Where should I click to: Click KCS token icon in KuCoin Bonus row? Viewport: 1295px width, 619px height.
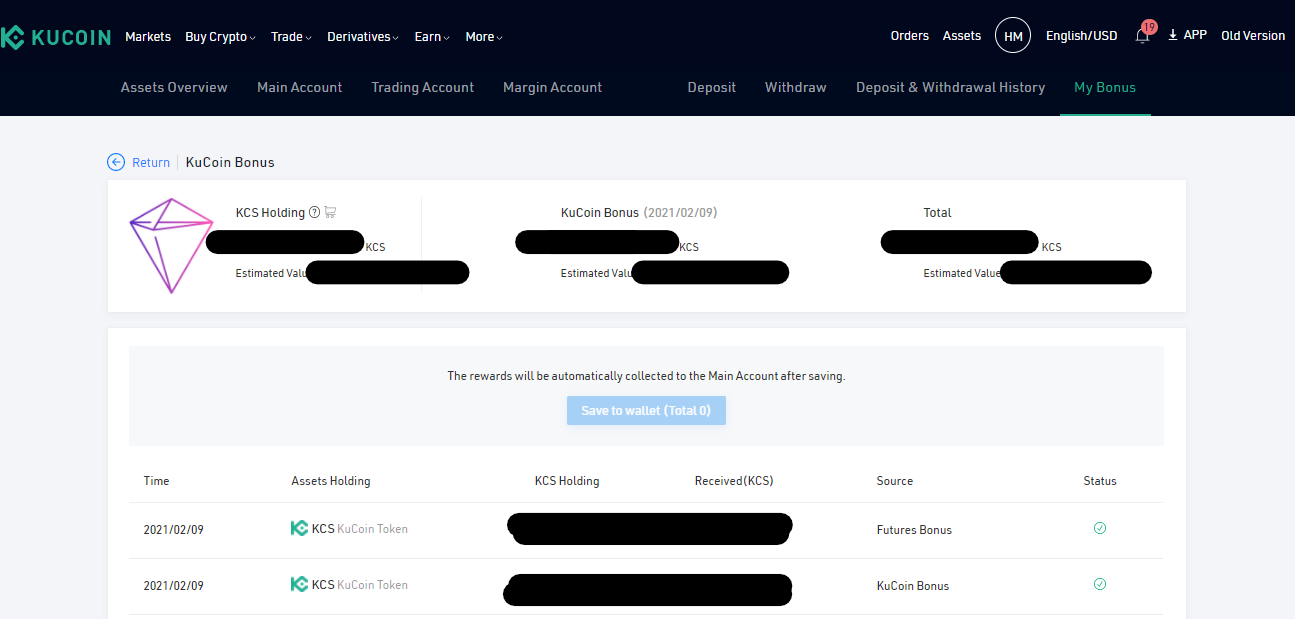[299, 585]
